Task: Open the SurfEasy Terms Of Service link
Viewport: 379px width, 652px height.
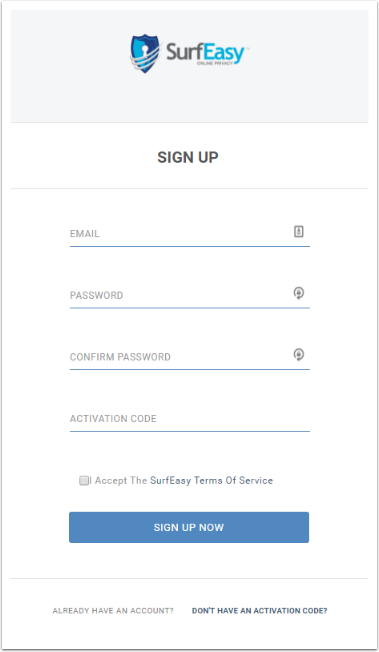Action: (211, 481)
